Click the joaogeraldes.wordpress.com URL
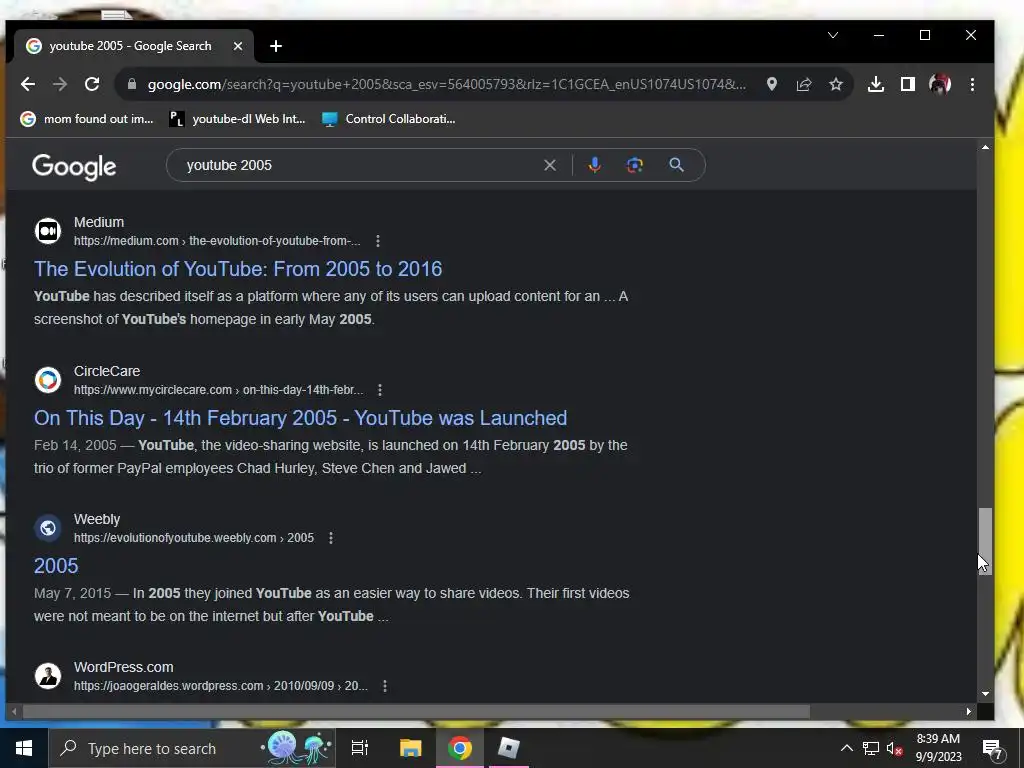This screenshot has height=768, width=1024. (x=221, y=686)
